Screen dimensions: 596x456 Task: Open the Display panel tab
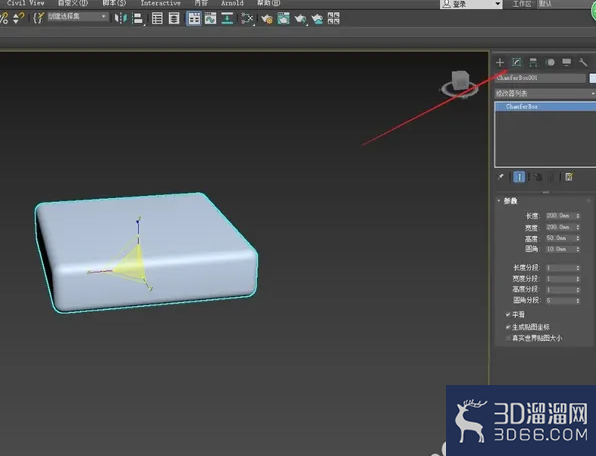(x=567, y=62)
